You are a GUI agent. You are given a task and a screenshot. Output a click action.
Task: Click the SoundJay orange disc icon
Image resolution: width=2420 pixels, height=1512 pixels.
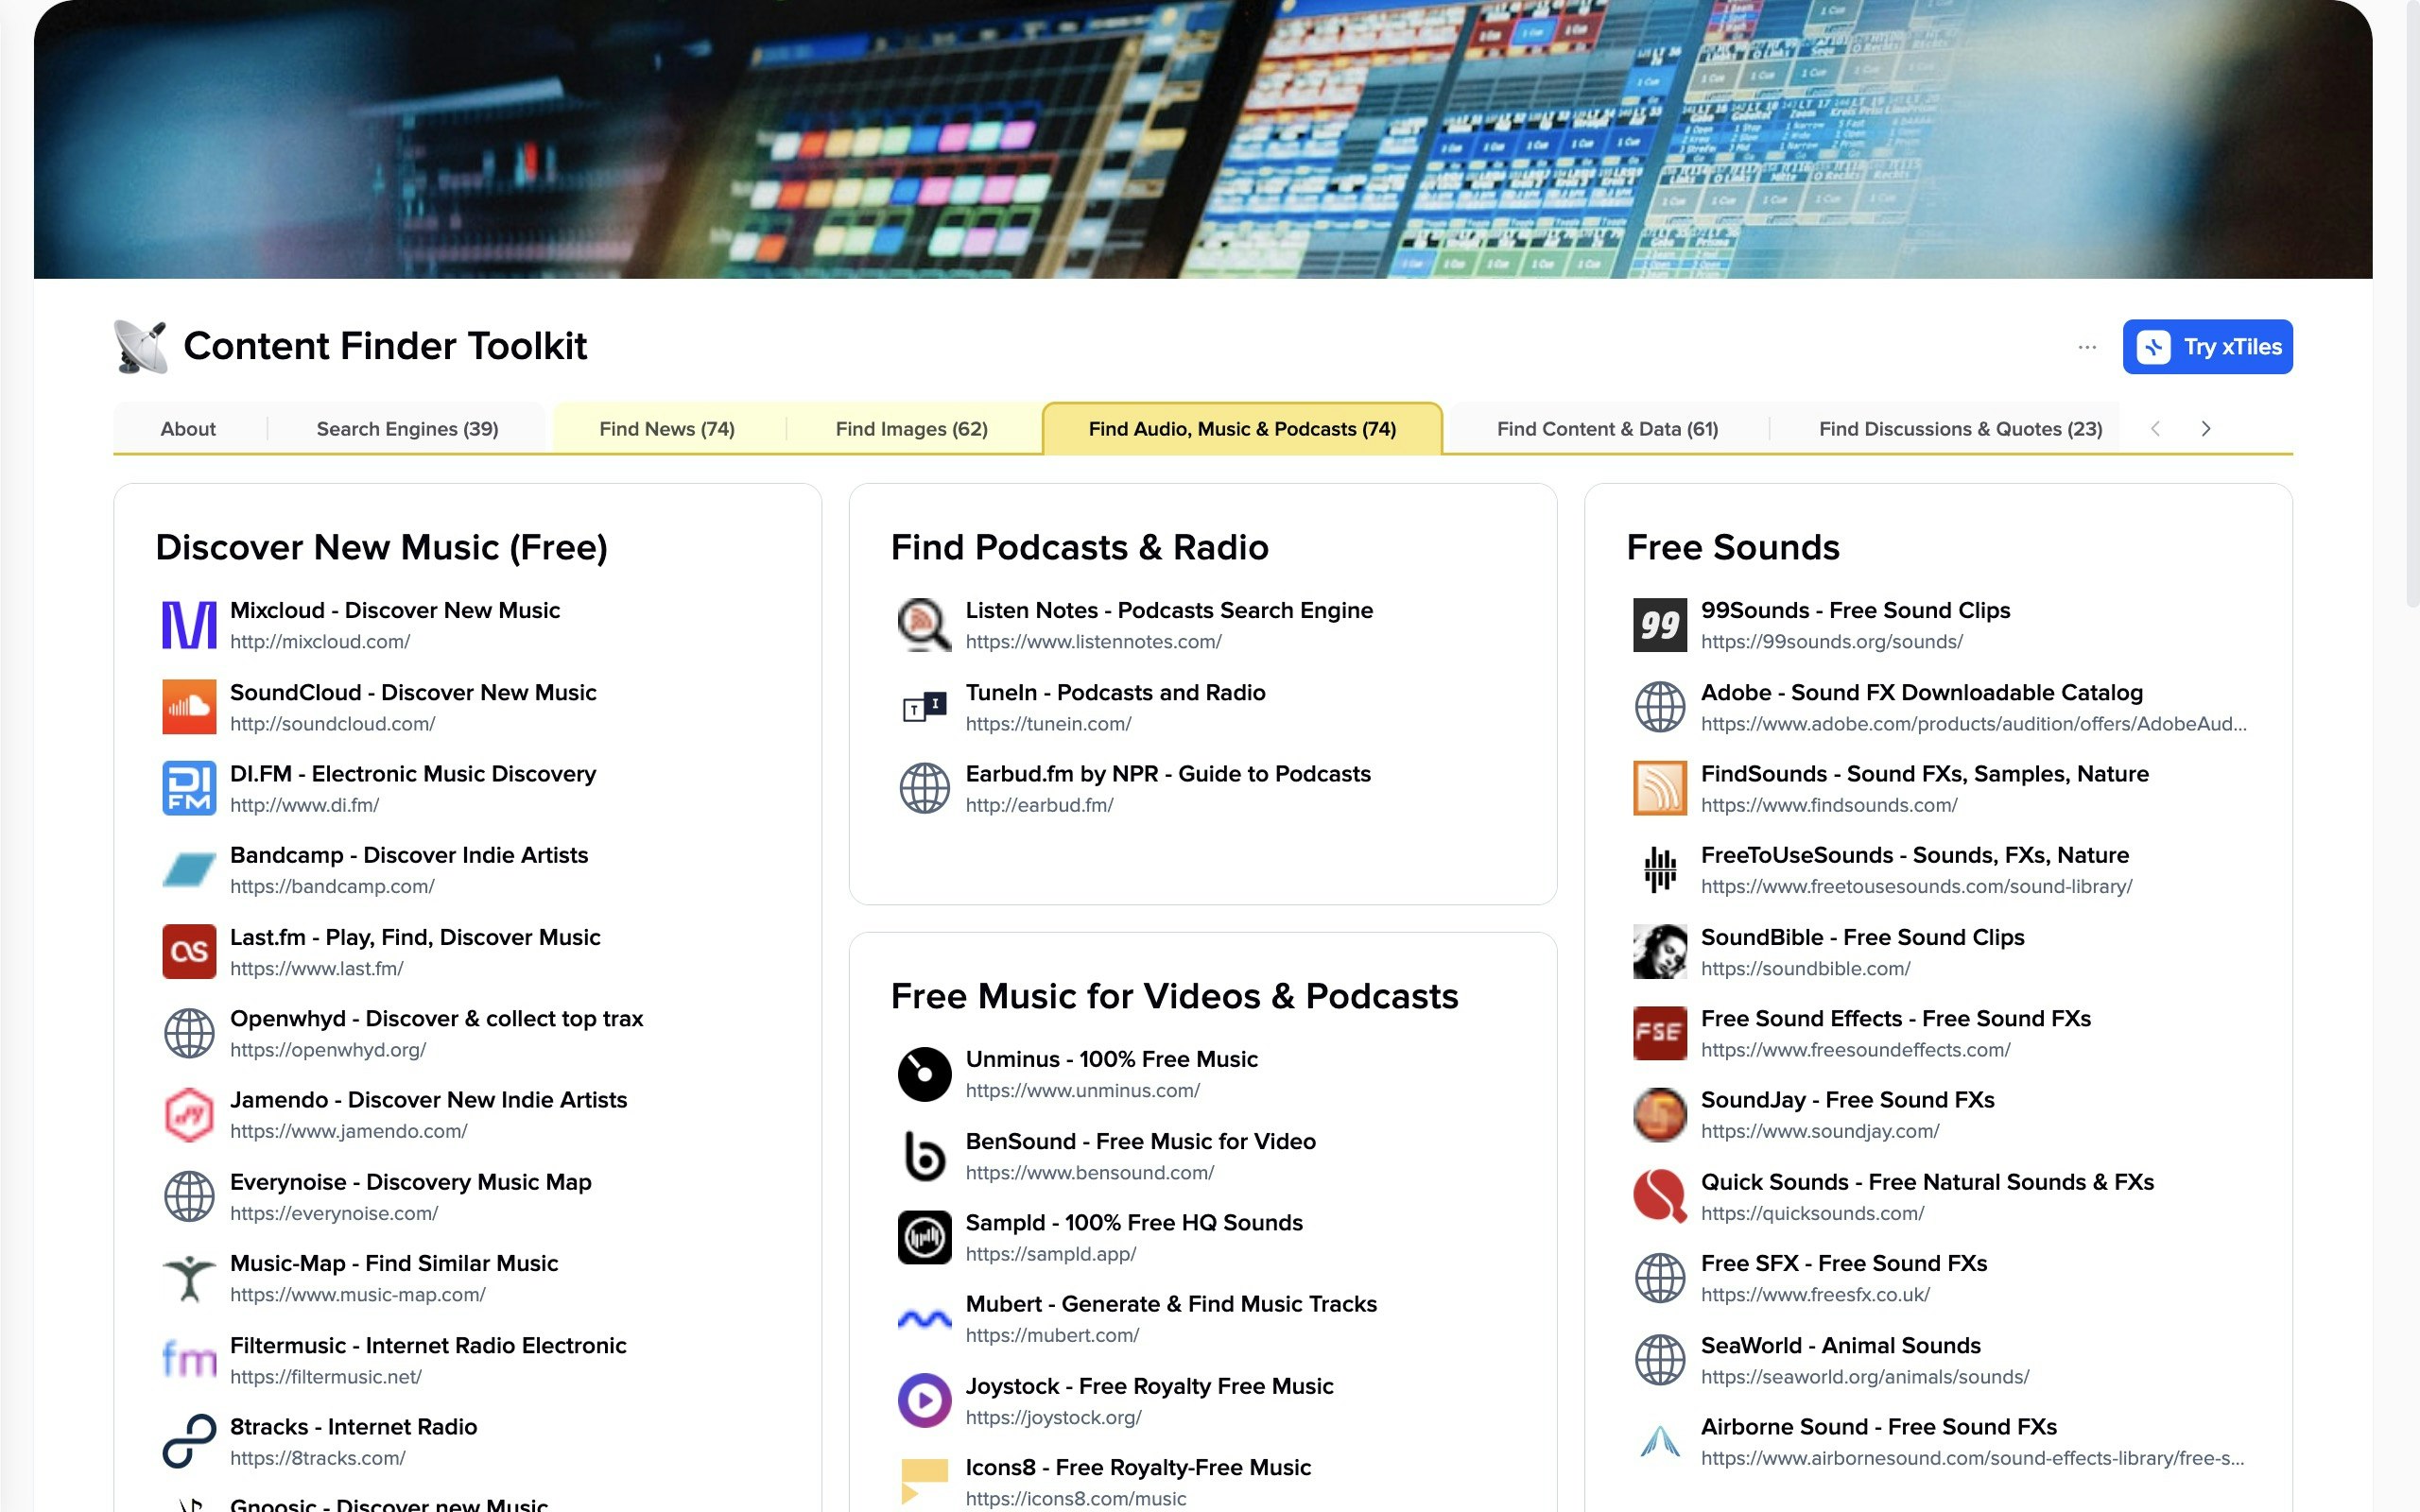click(1660, 1115)
